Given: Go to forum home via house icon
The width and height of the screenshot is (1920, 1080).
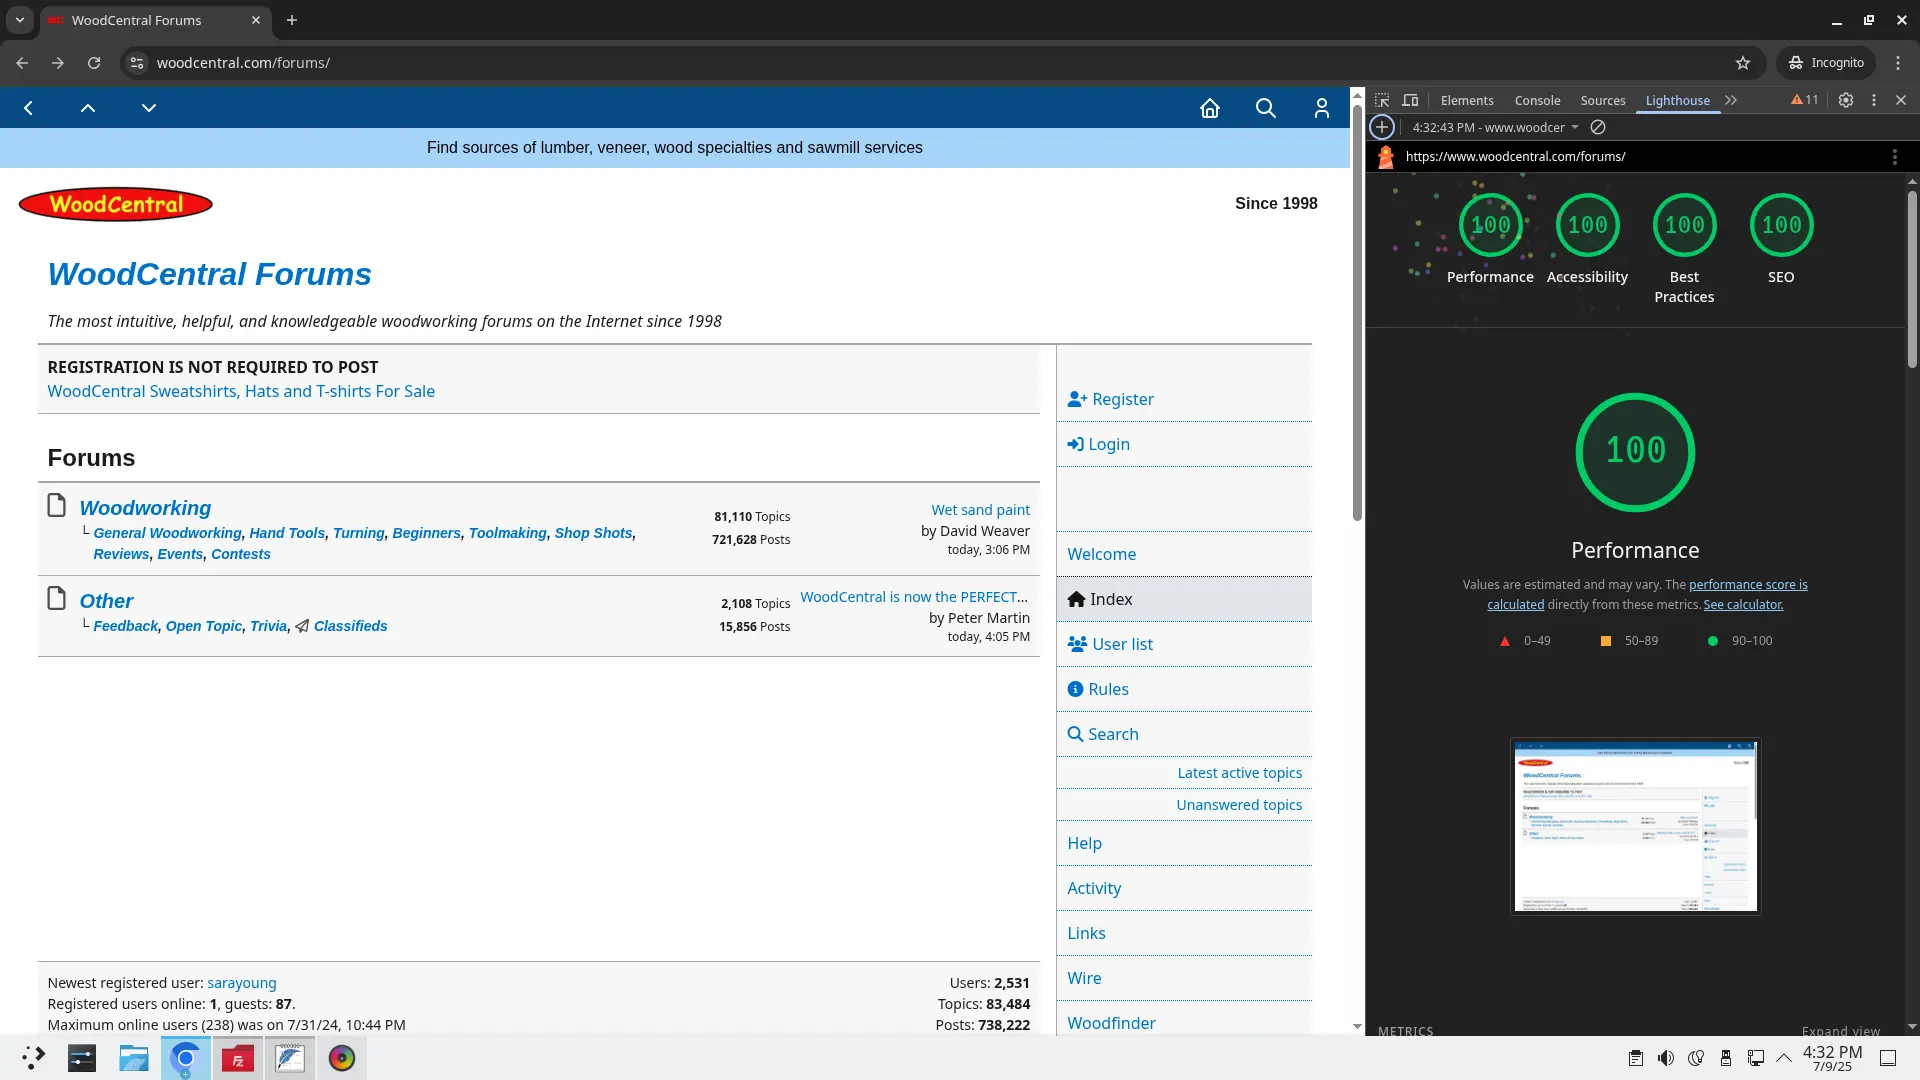Looking at the screenshot, I should (x=1210, y=108).
